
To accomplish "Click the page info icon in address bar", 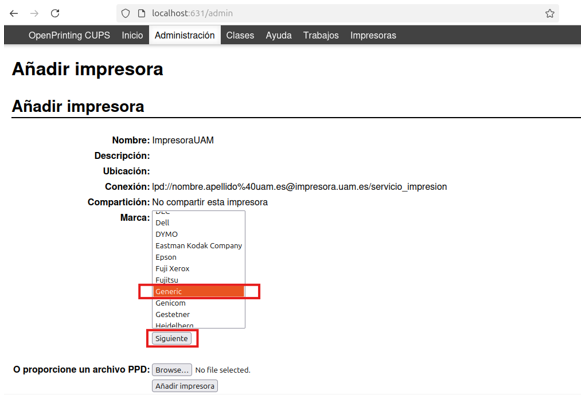I will coord(142,14).
